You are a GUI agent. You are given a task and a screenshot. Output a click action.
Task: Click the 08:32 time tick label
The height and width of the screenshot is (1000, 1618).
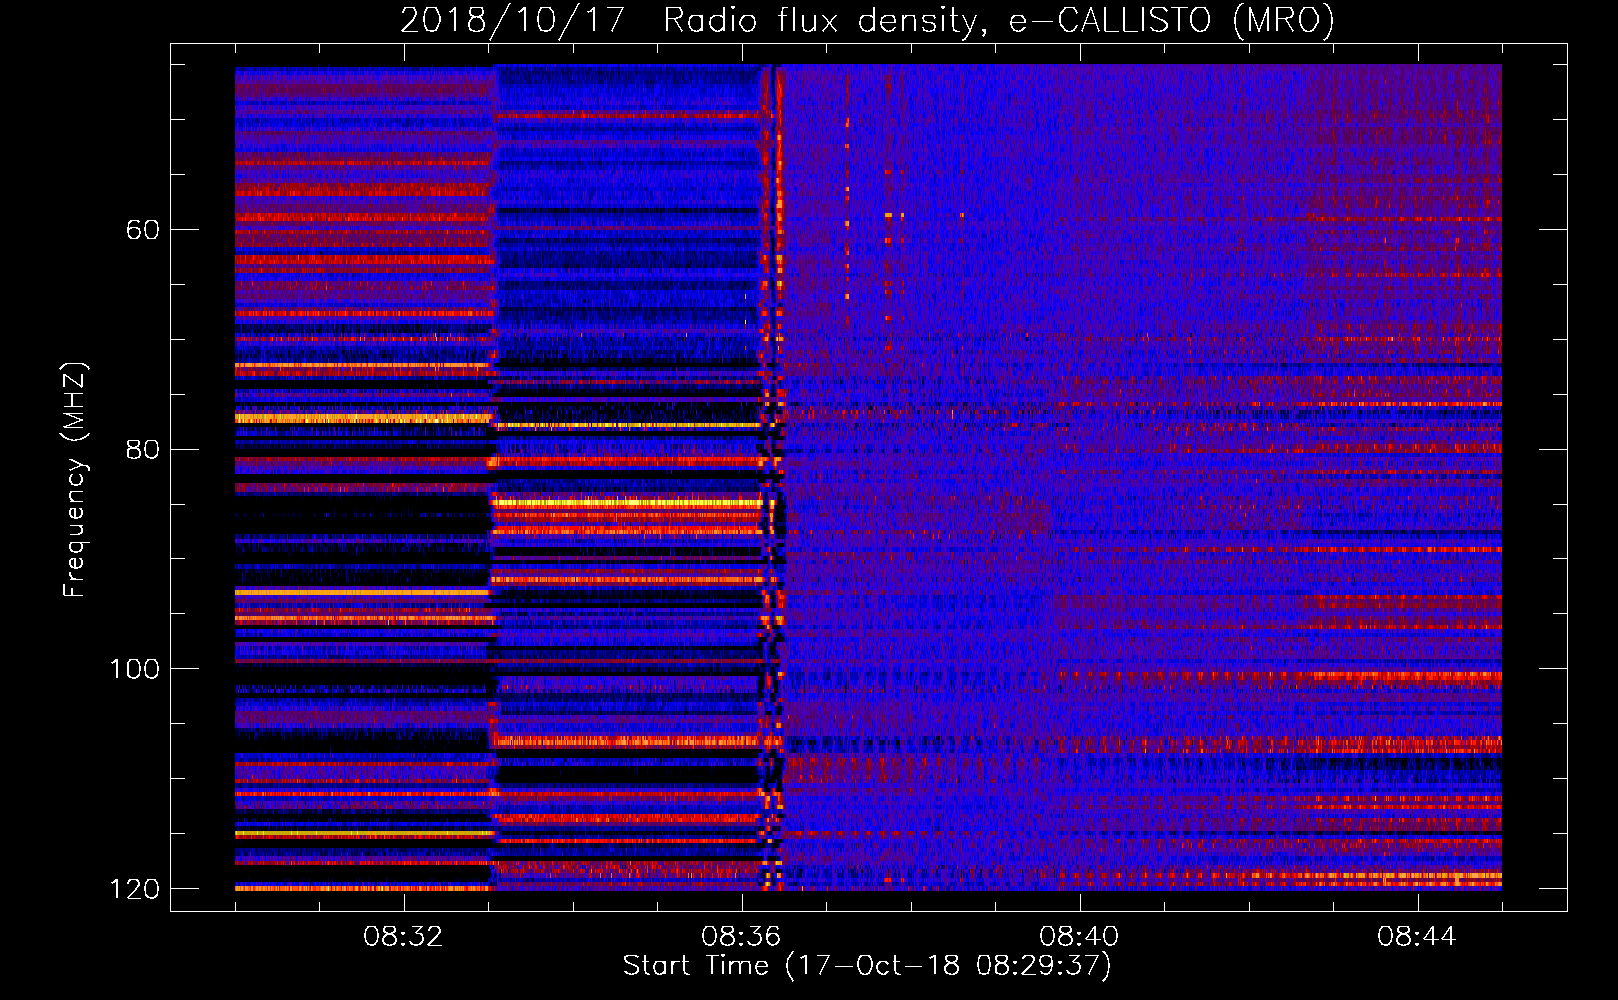(403, 937)
